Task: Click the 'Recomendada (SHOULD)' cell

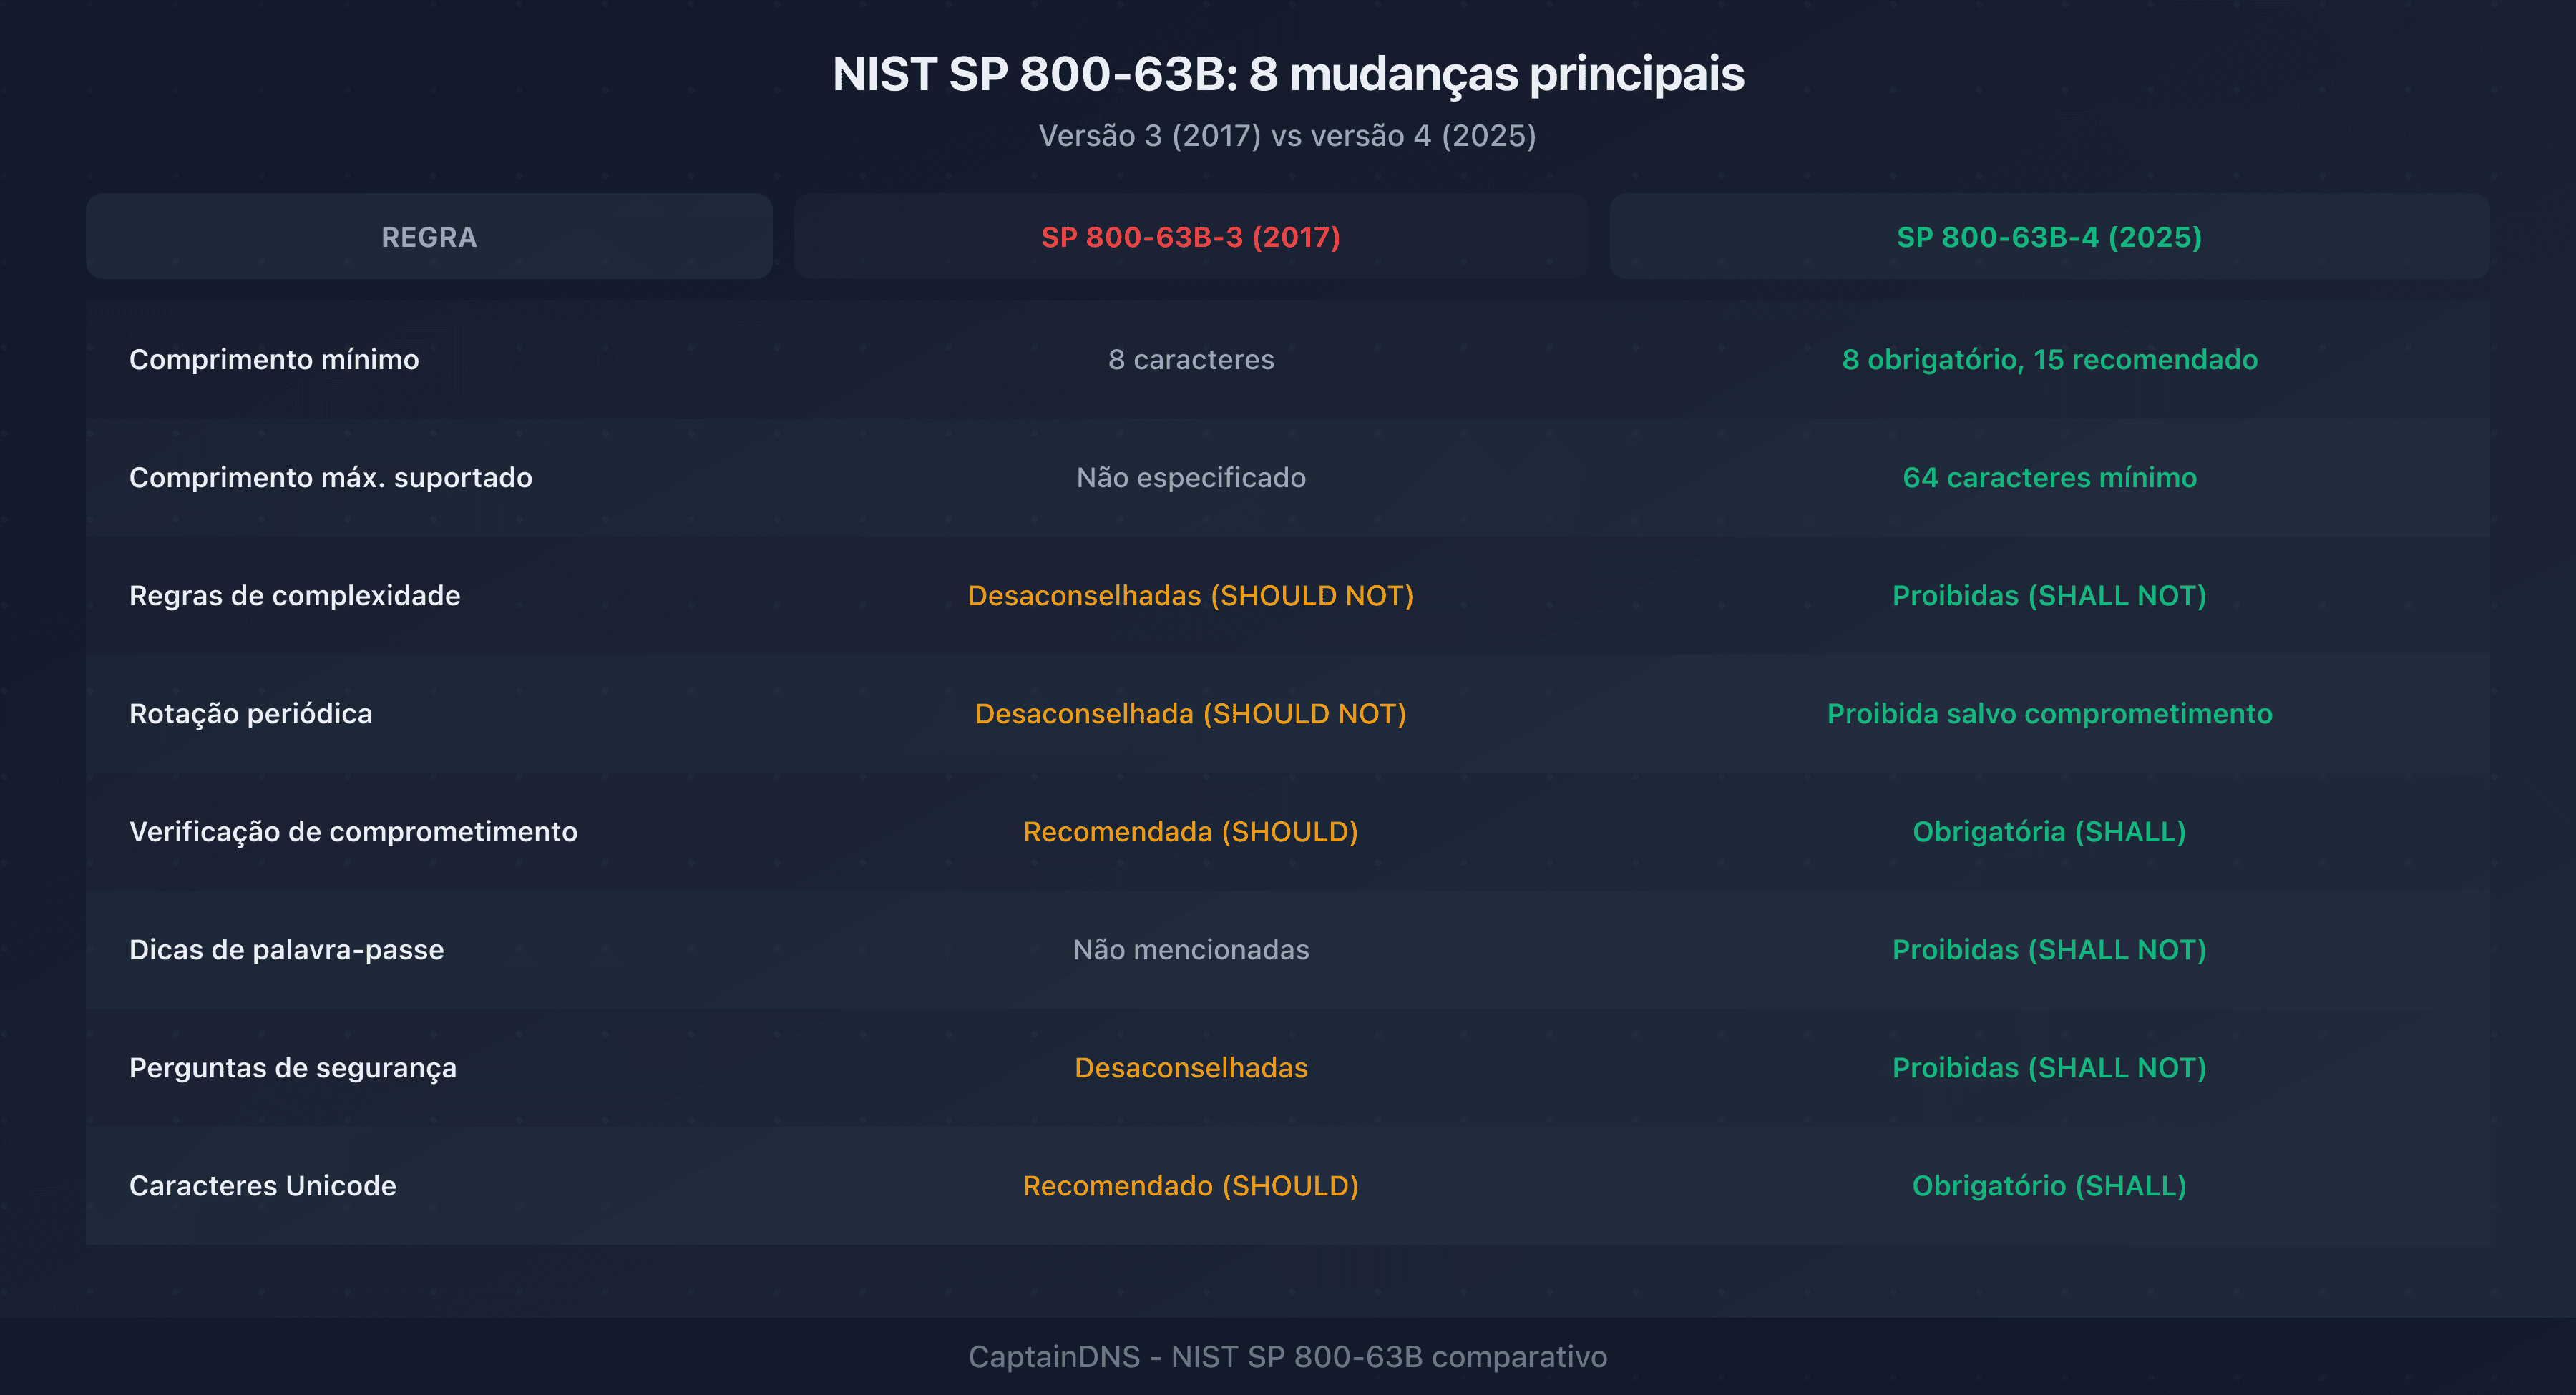Action: pos(1191,831)
